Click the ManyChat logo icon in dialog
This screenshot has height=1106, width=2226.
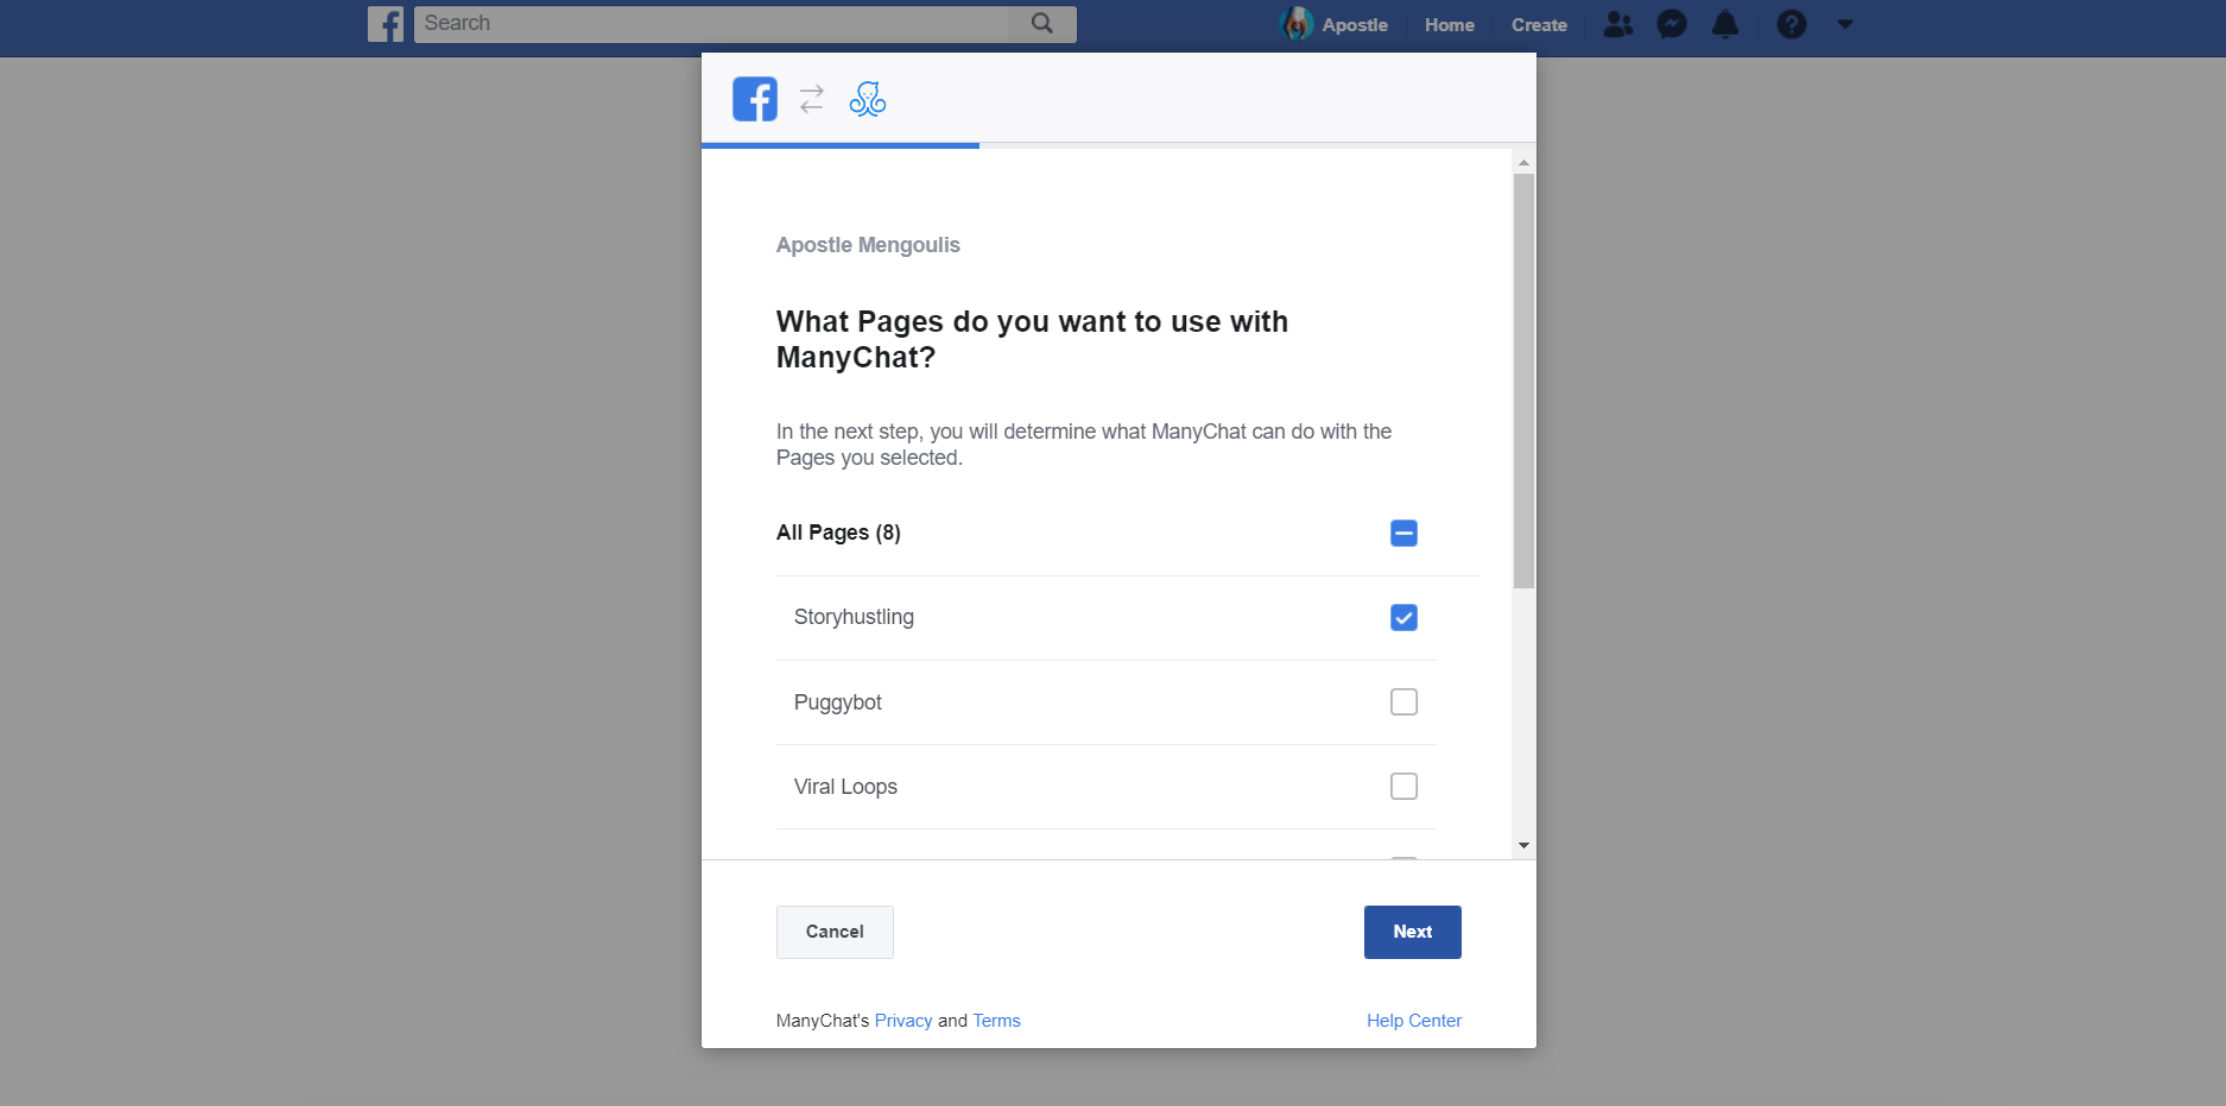coord(867,99)
